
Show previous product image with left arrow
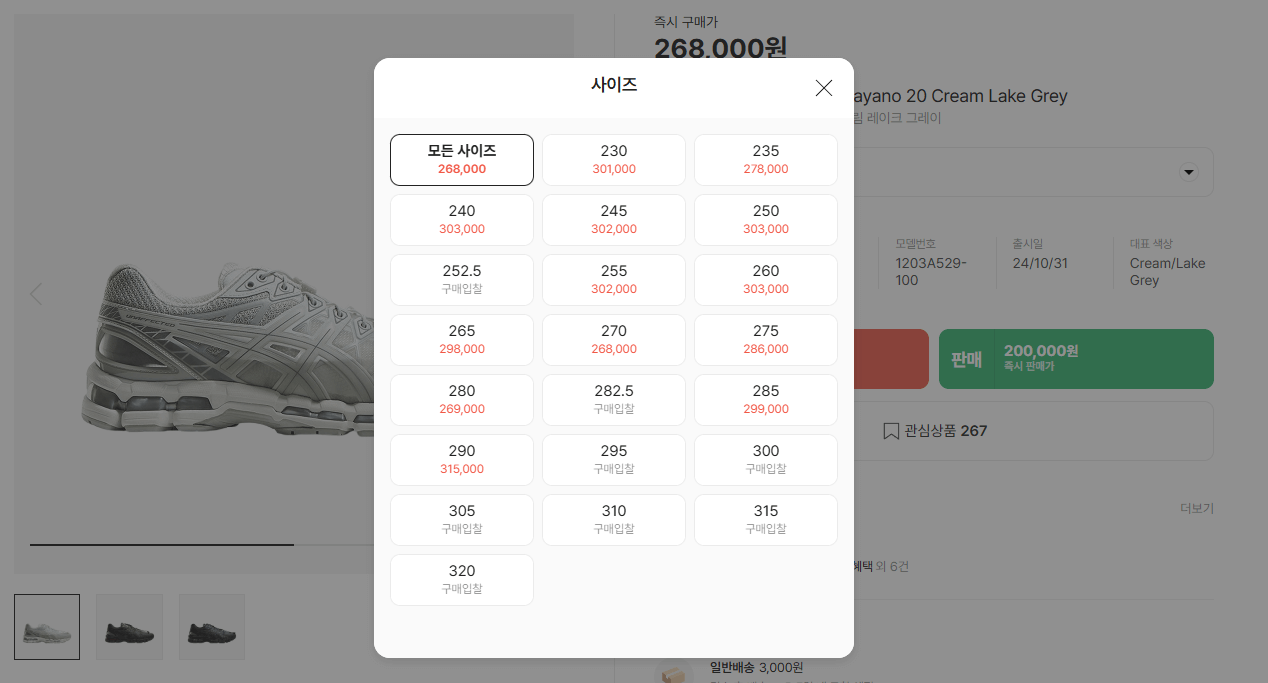36,294
